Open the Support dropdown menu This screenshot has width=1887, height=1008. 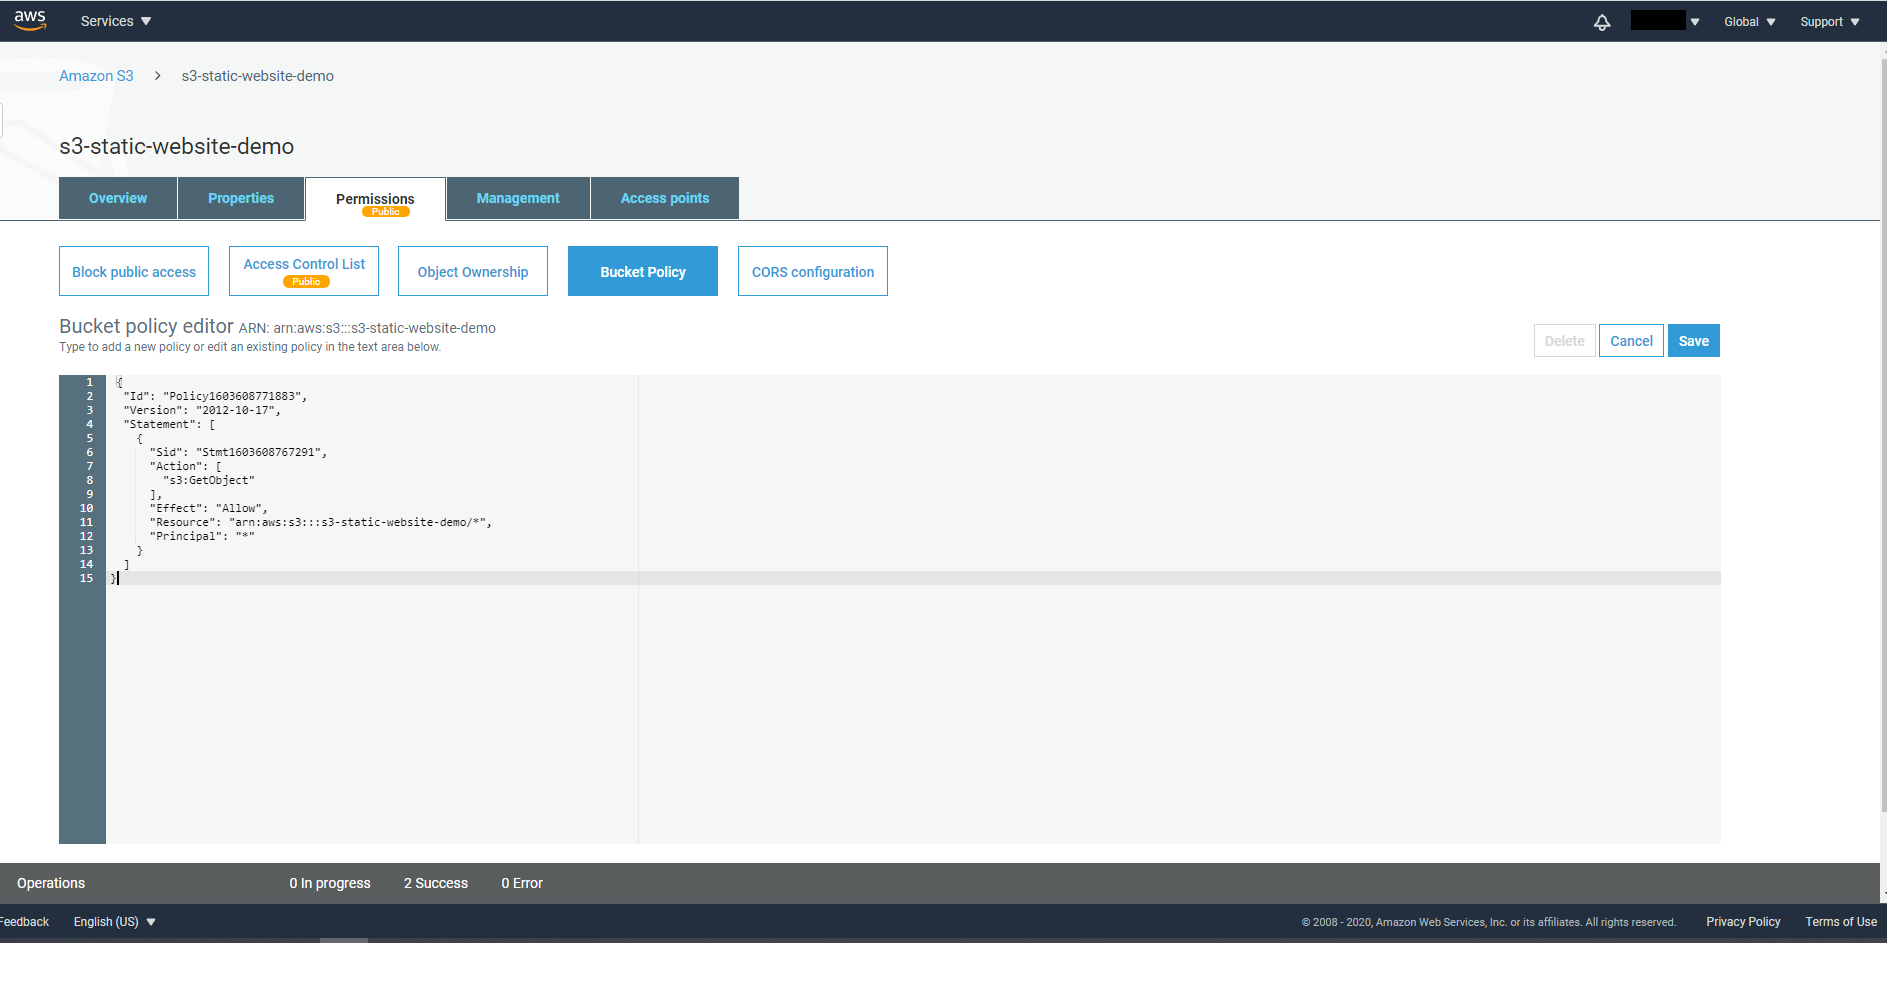coord(1830,22)
